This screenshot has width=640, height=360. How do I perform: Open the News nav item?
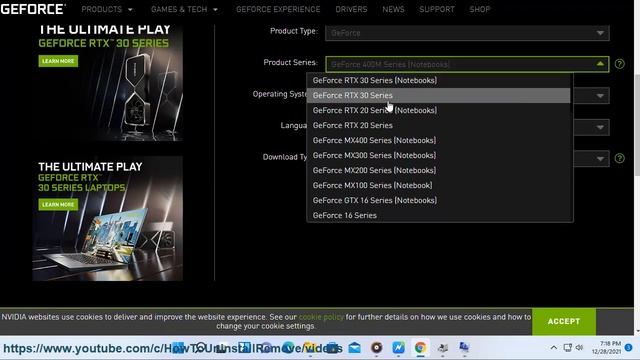[x=393, y=9]
